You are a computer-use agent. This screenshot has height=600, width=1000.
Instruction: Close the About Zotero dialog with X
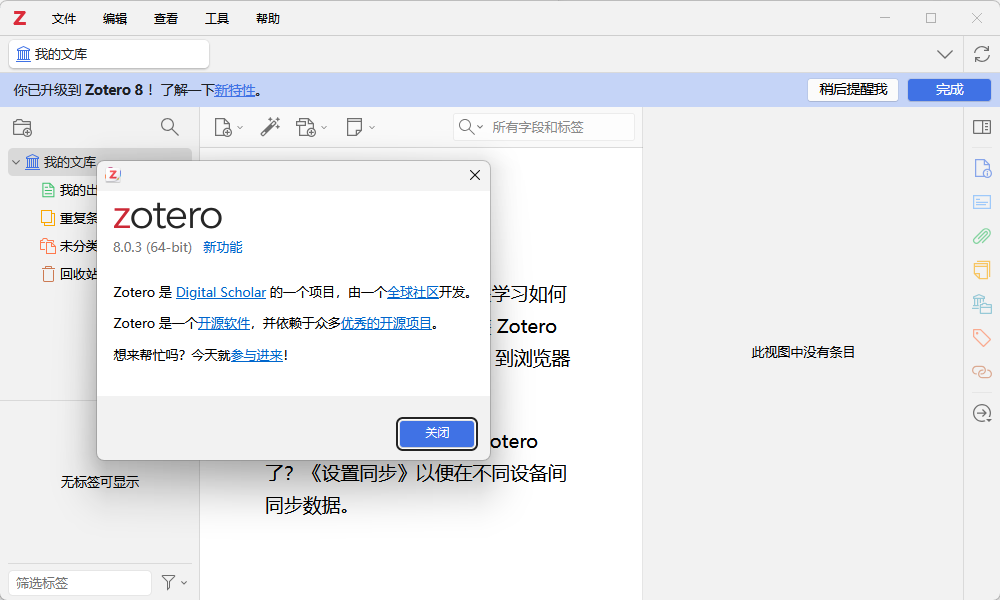point(474,175)
